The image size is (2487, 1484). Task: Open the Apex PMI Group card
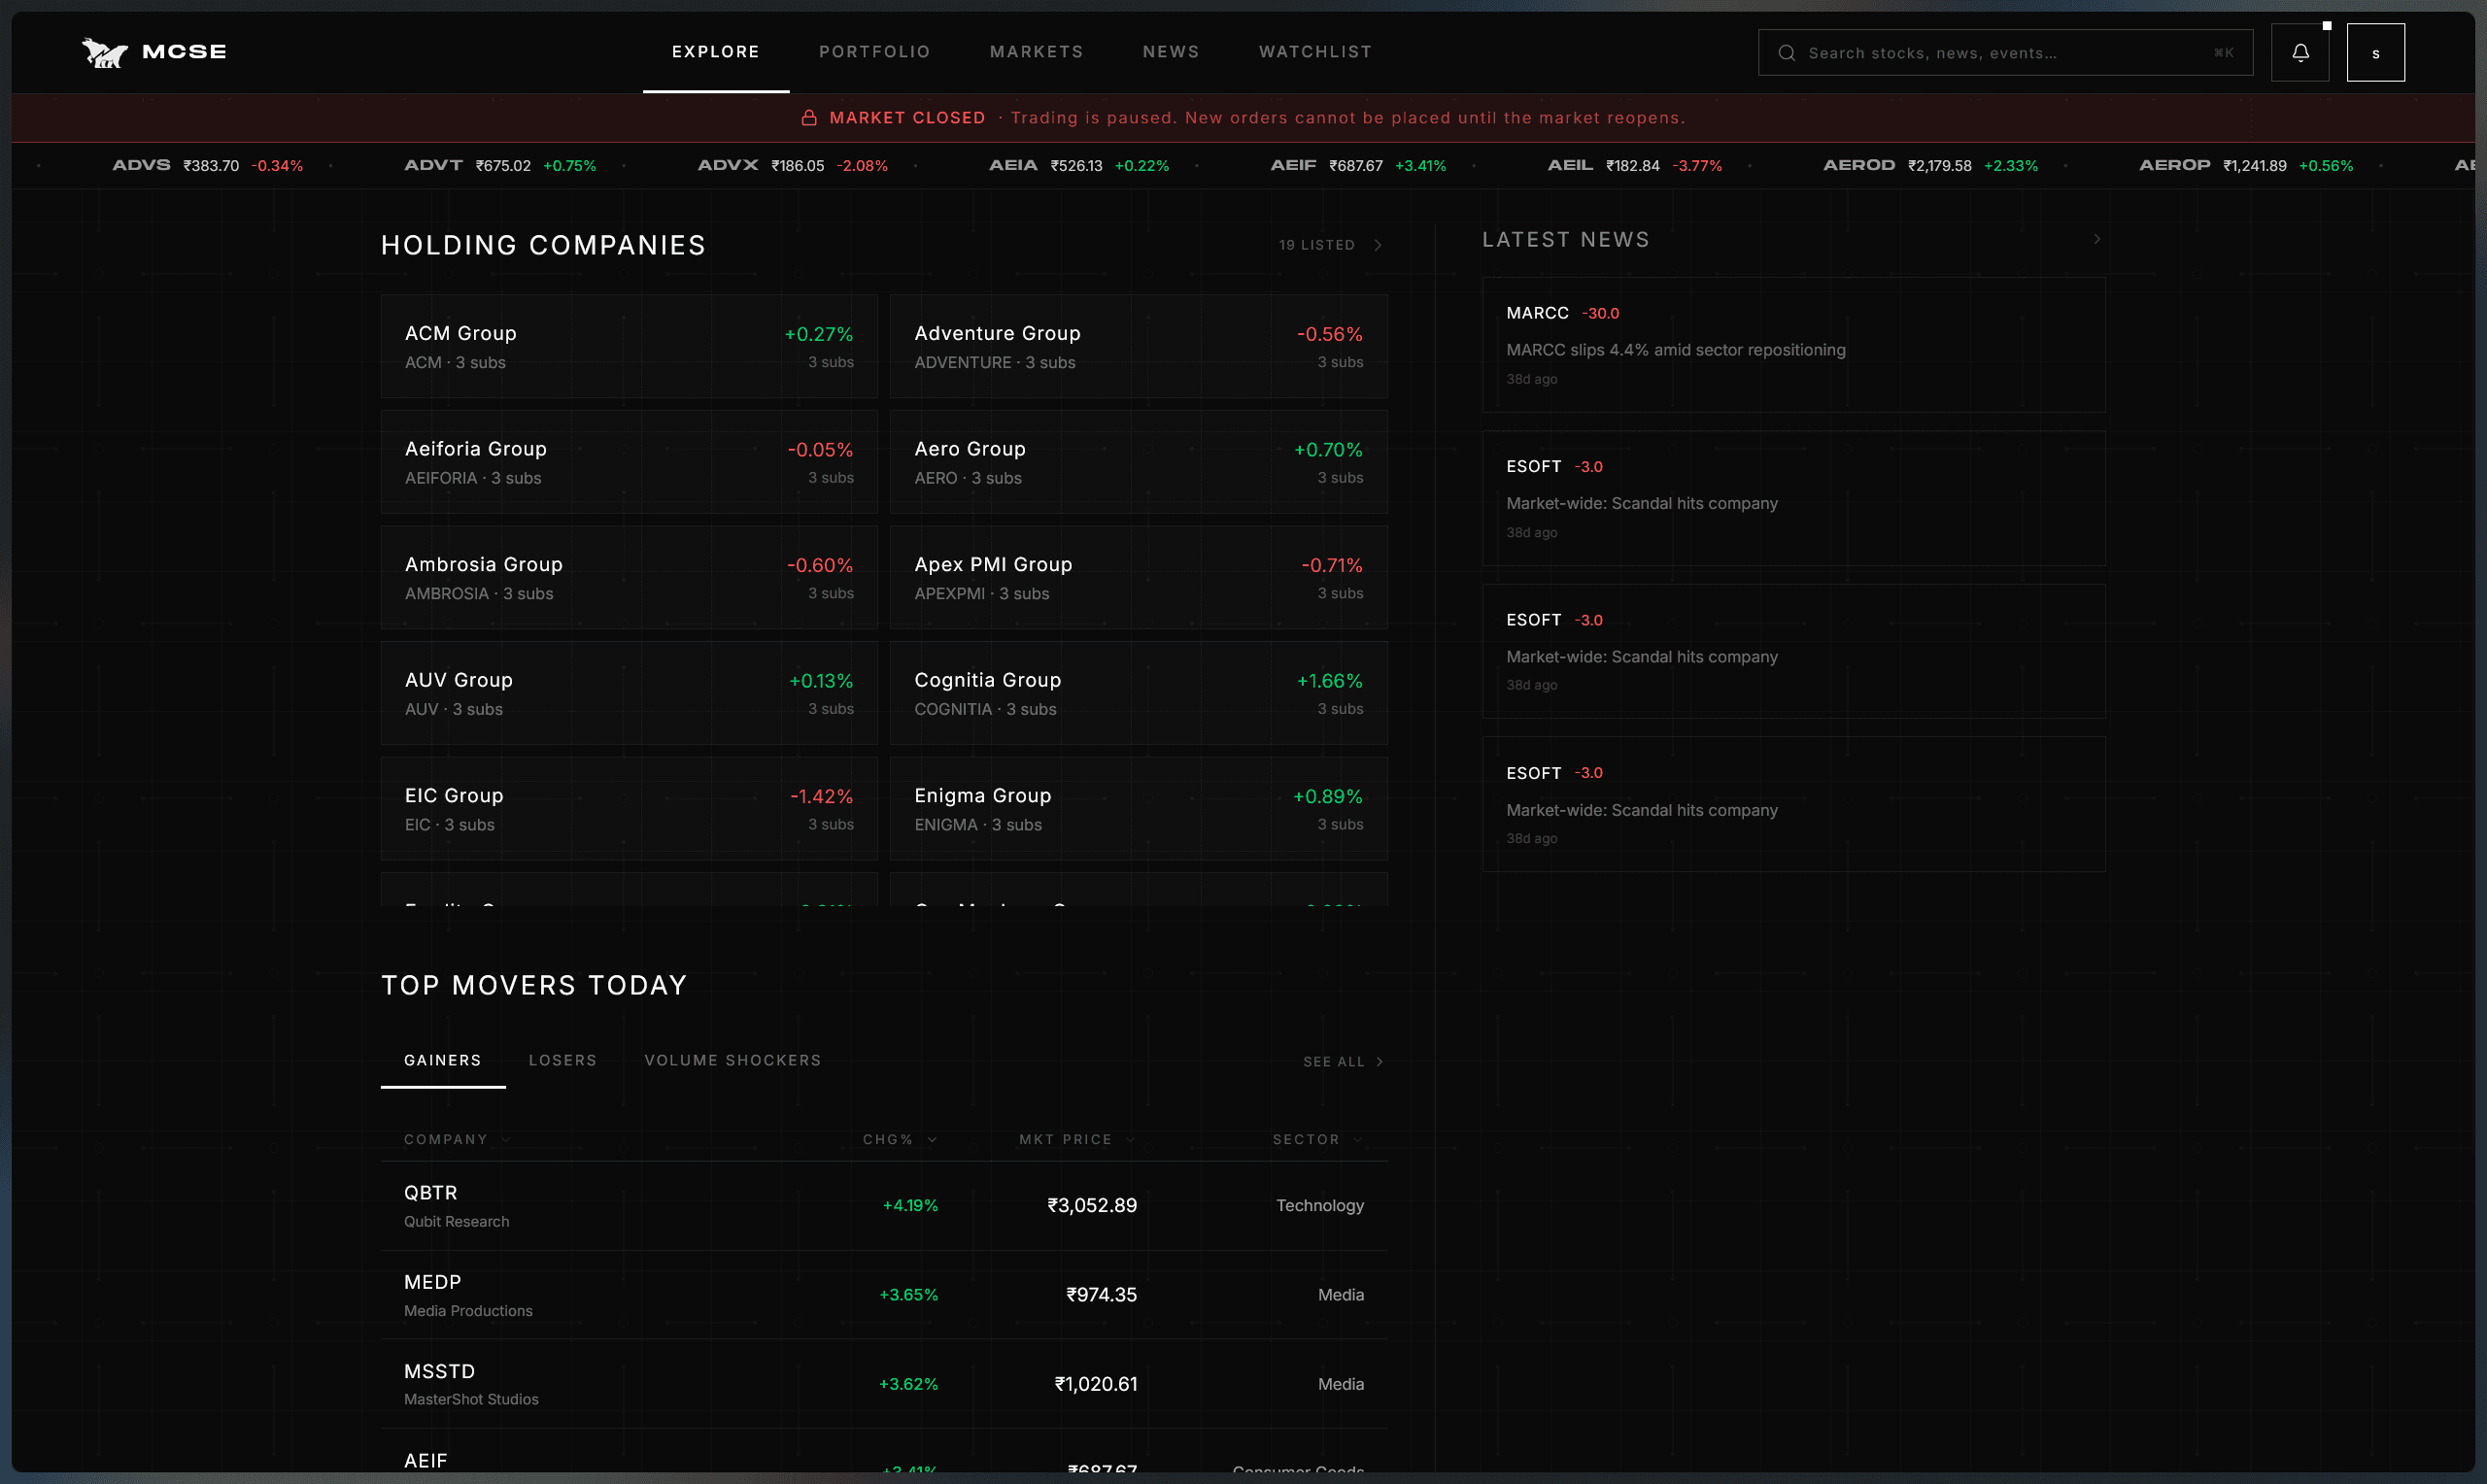pos(1138,578)
